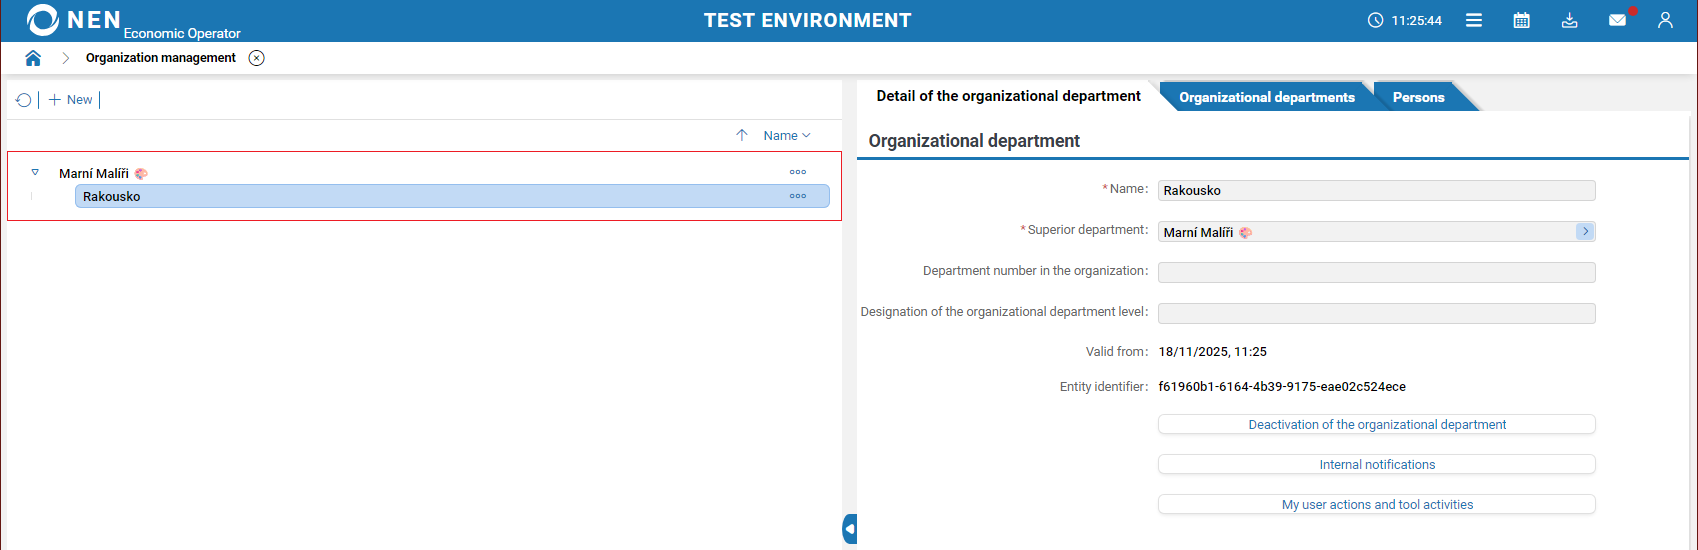Open the calendar icon in header
This screenshot has width=1698, height=550.
click(x=1521, y=20)
